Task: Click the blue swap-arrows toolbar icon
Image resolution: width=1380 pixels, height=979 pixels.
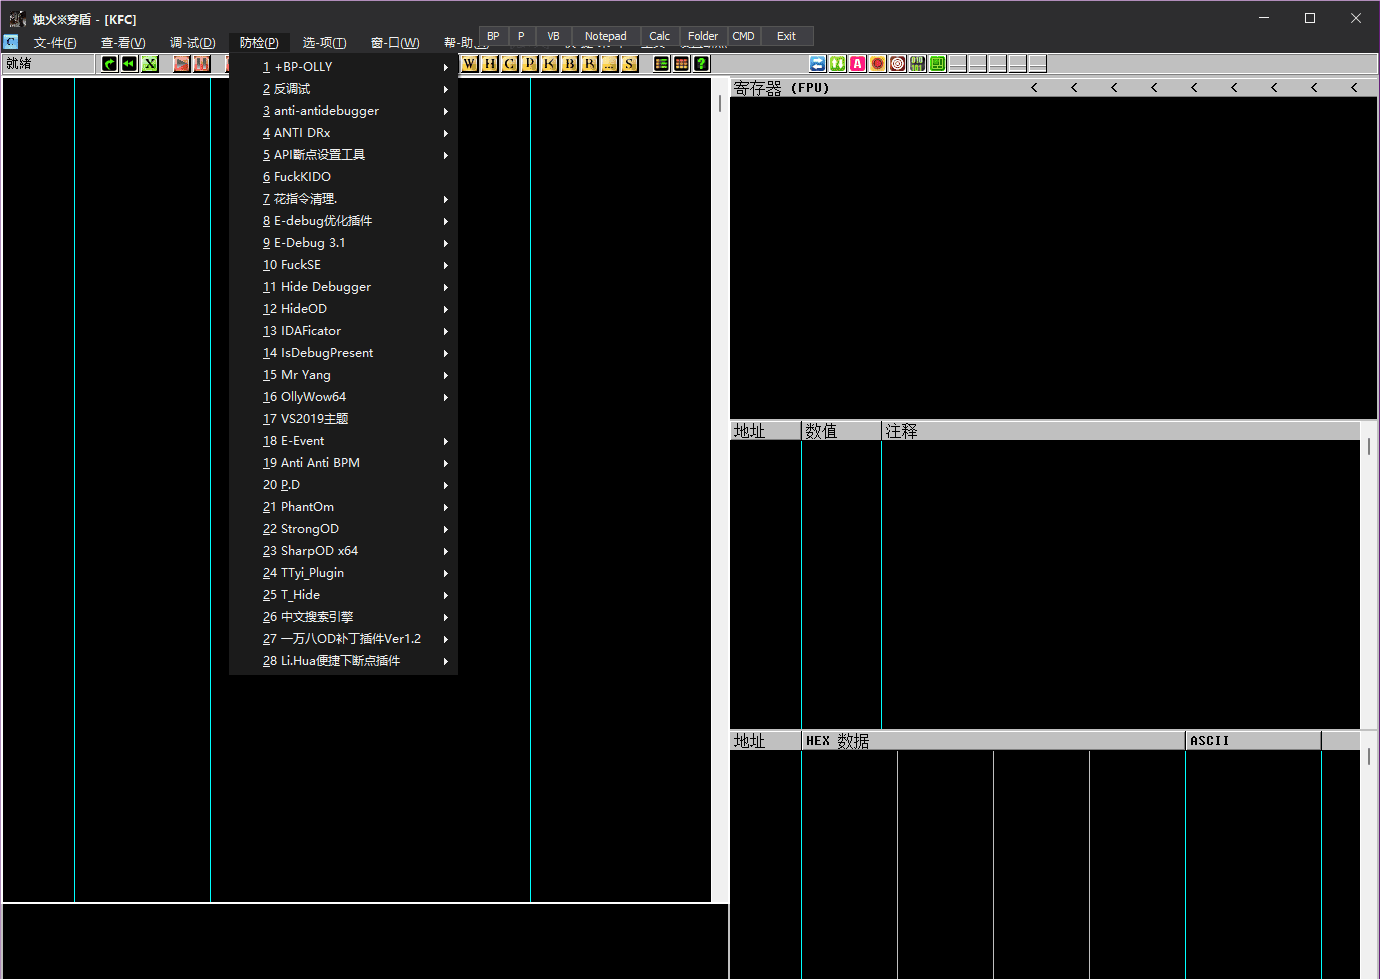Action: coord(817,64)
